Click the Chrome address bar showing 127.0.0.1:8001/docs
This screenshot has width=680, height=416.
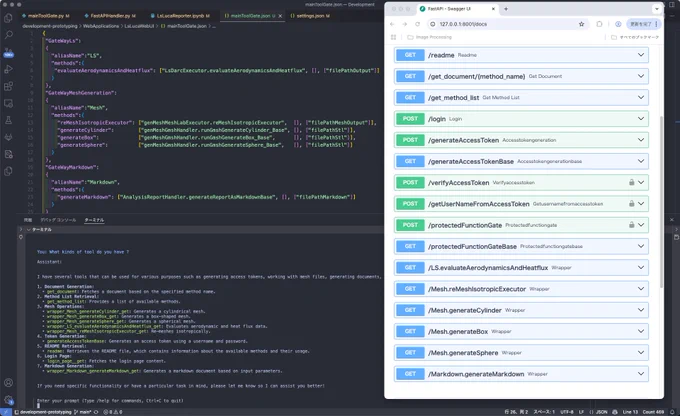click(x=507, y=24)
